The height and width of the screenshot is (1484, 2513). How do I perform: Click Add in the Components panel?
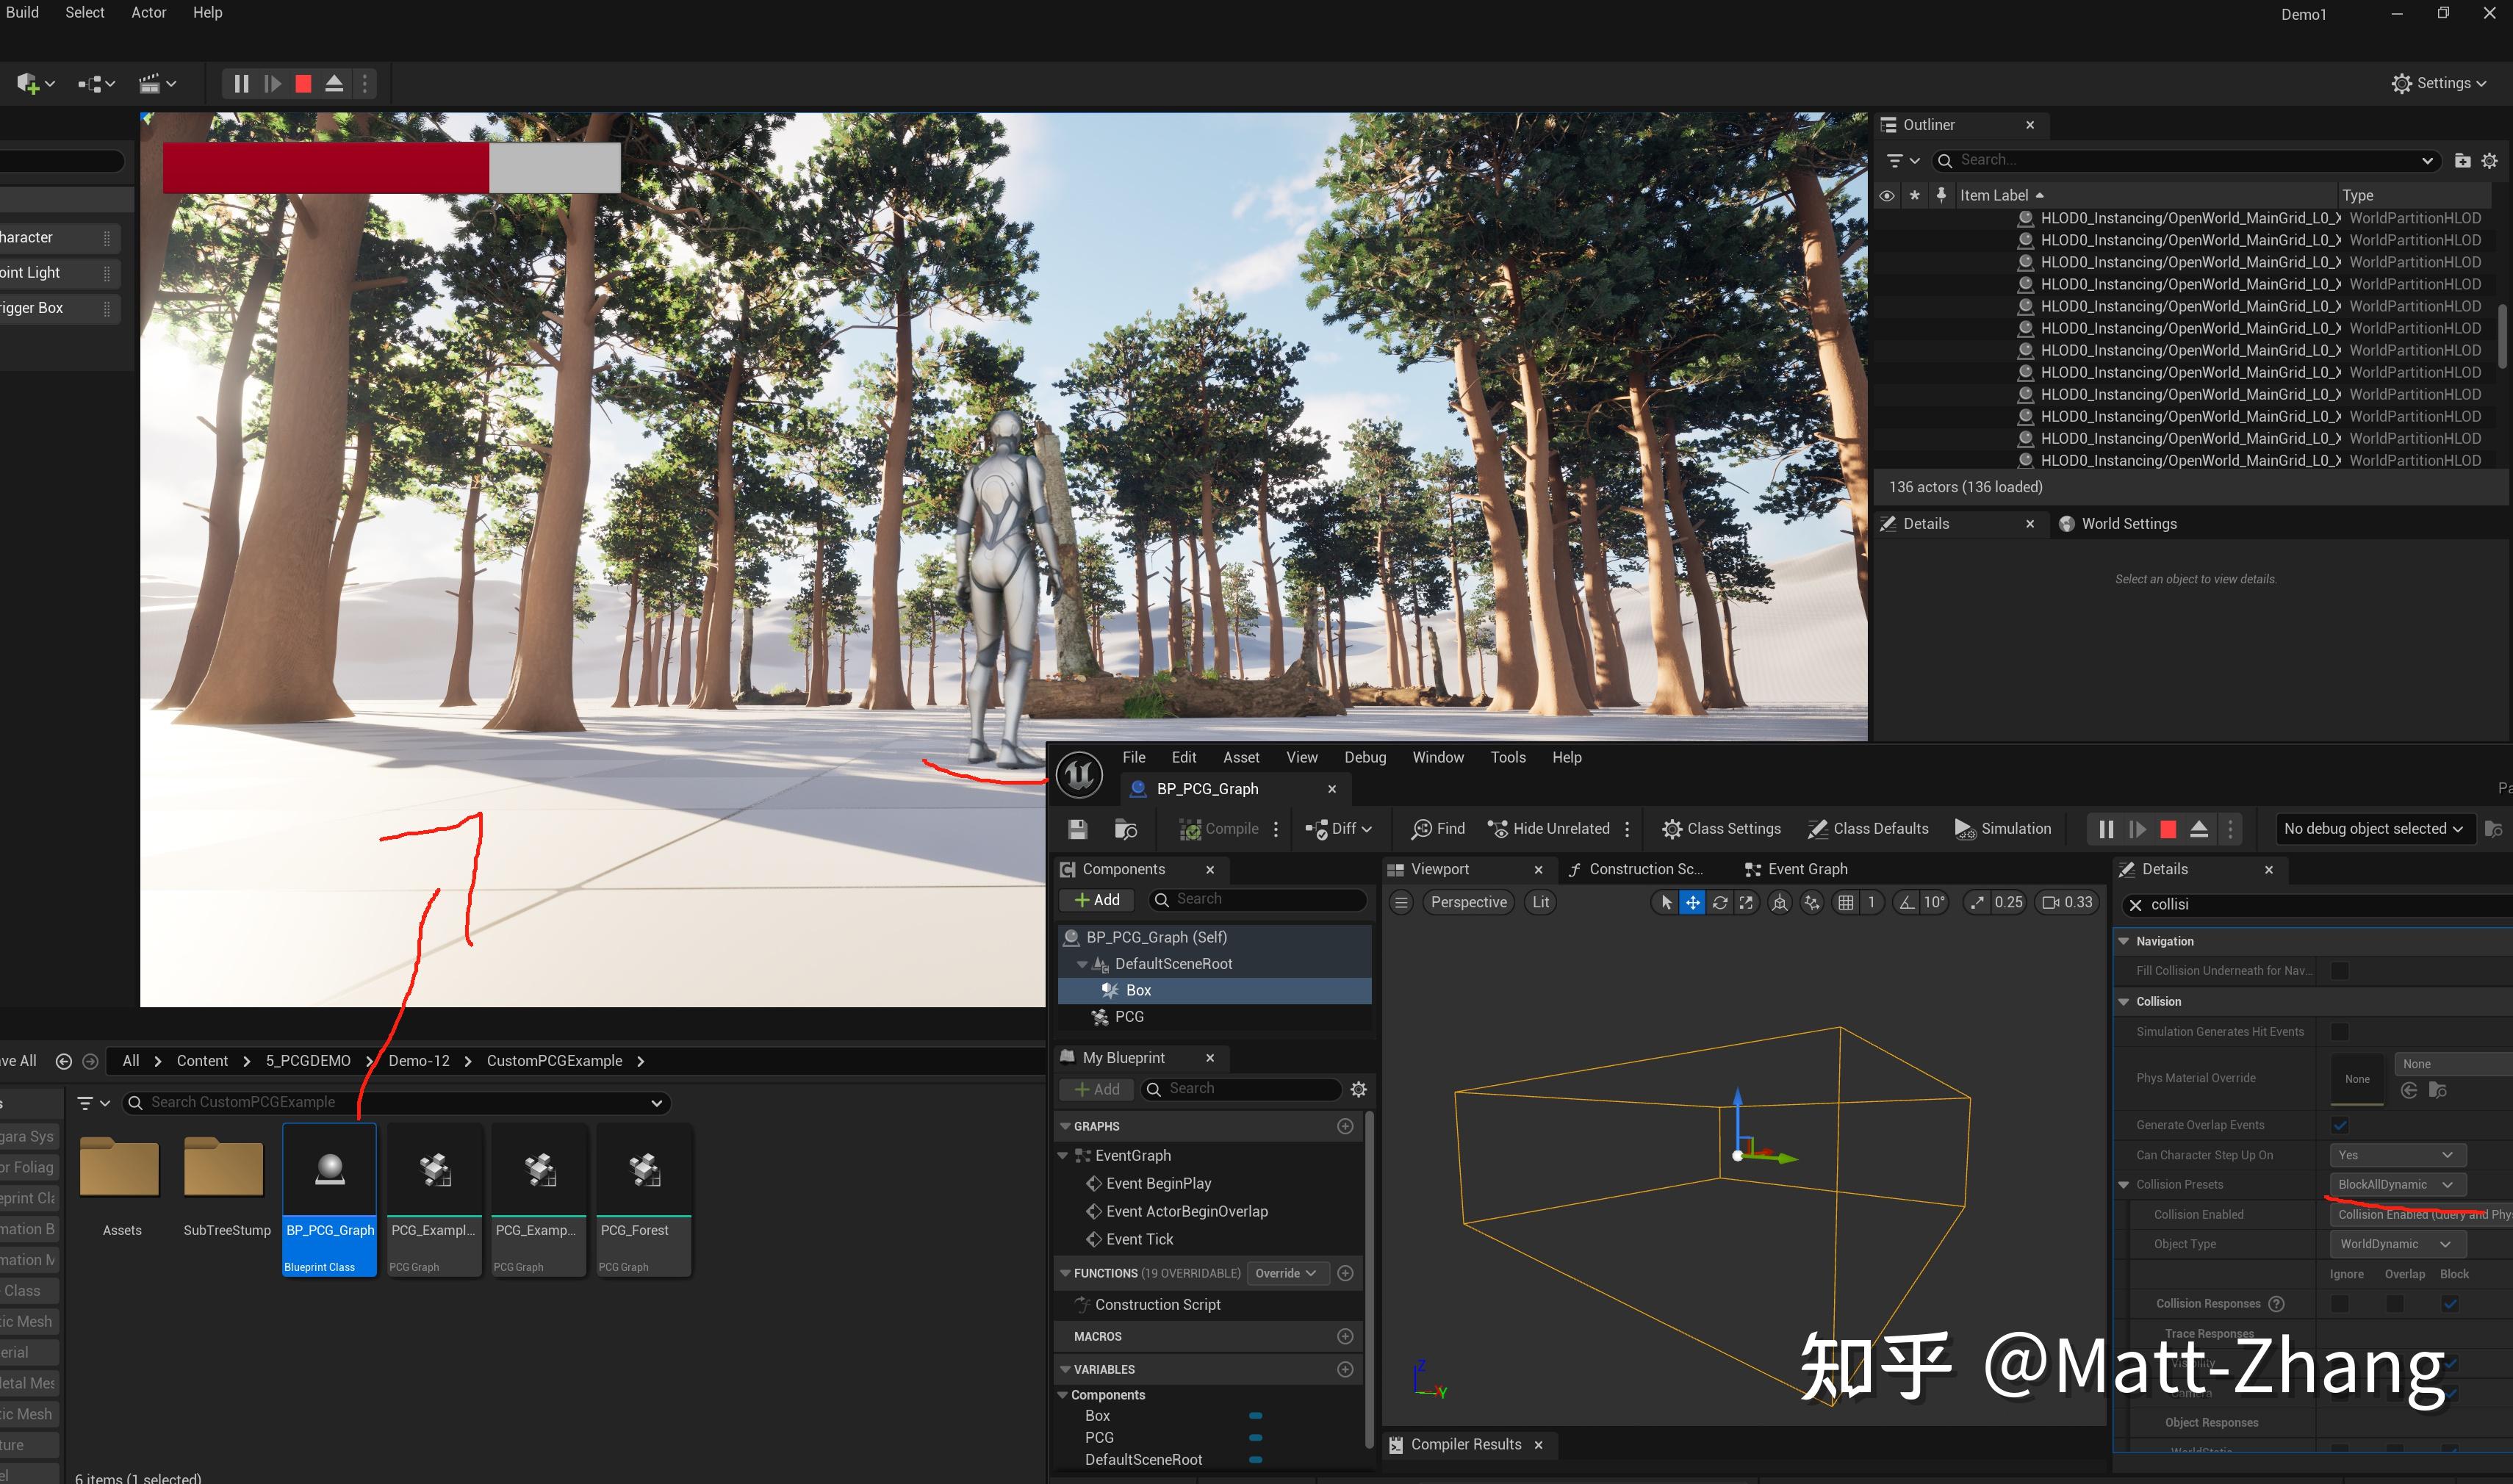click(1096, 899)
